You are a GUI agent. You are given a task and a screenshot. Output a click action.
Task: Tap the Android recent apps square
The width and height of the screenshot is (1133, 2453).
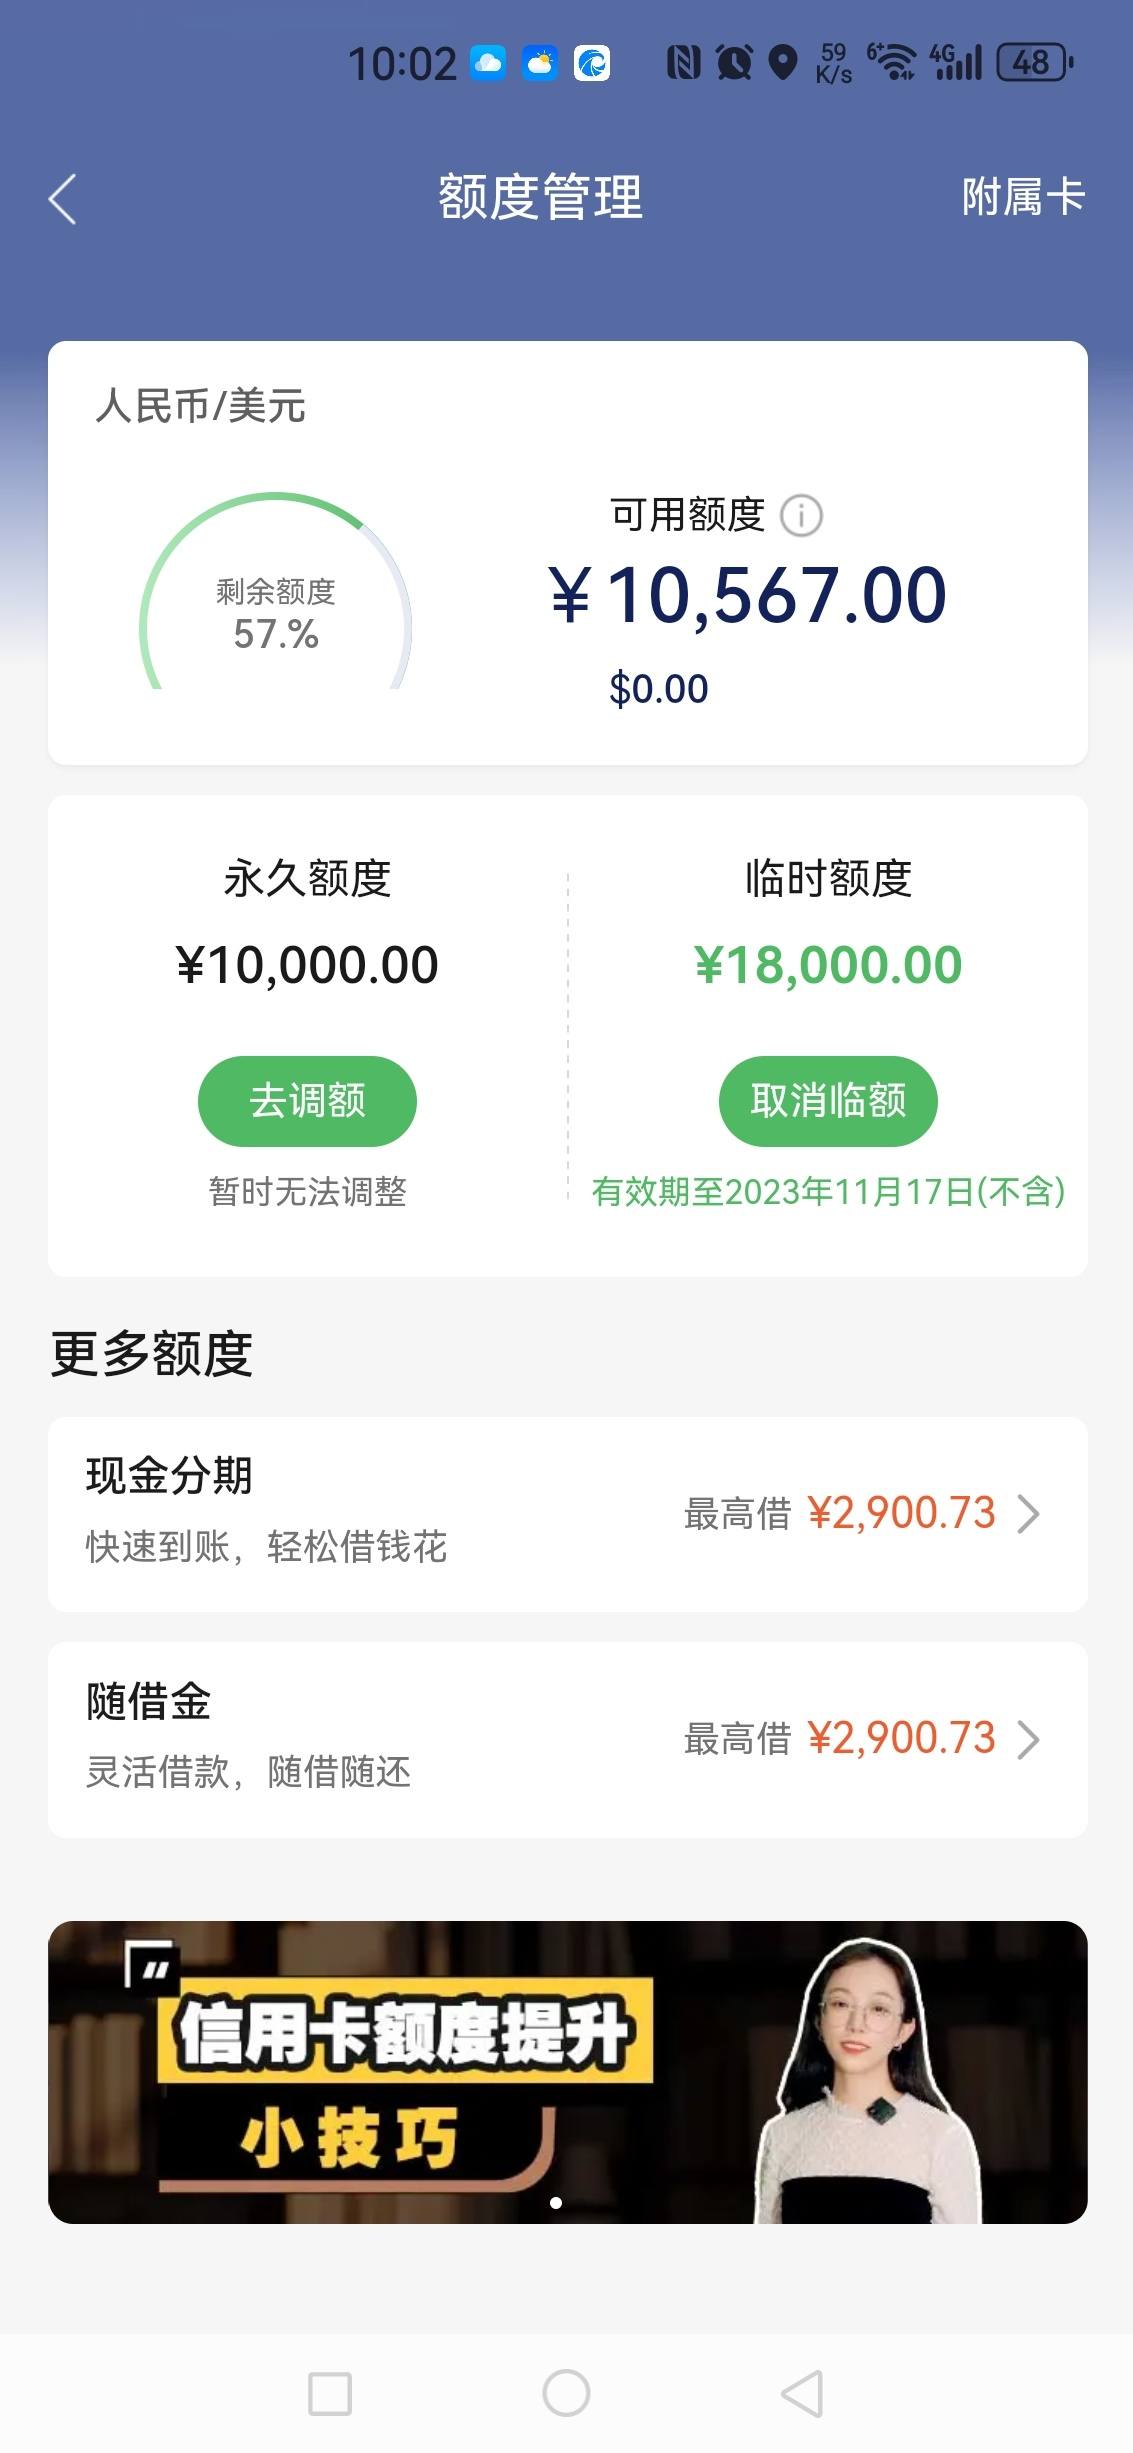(330, 2394)
